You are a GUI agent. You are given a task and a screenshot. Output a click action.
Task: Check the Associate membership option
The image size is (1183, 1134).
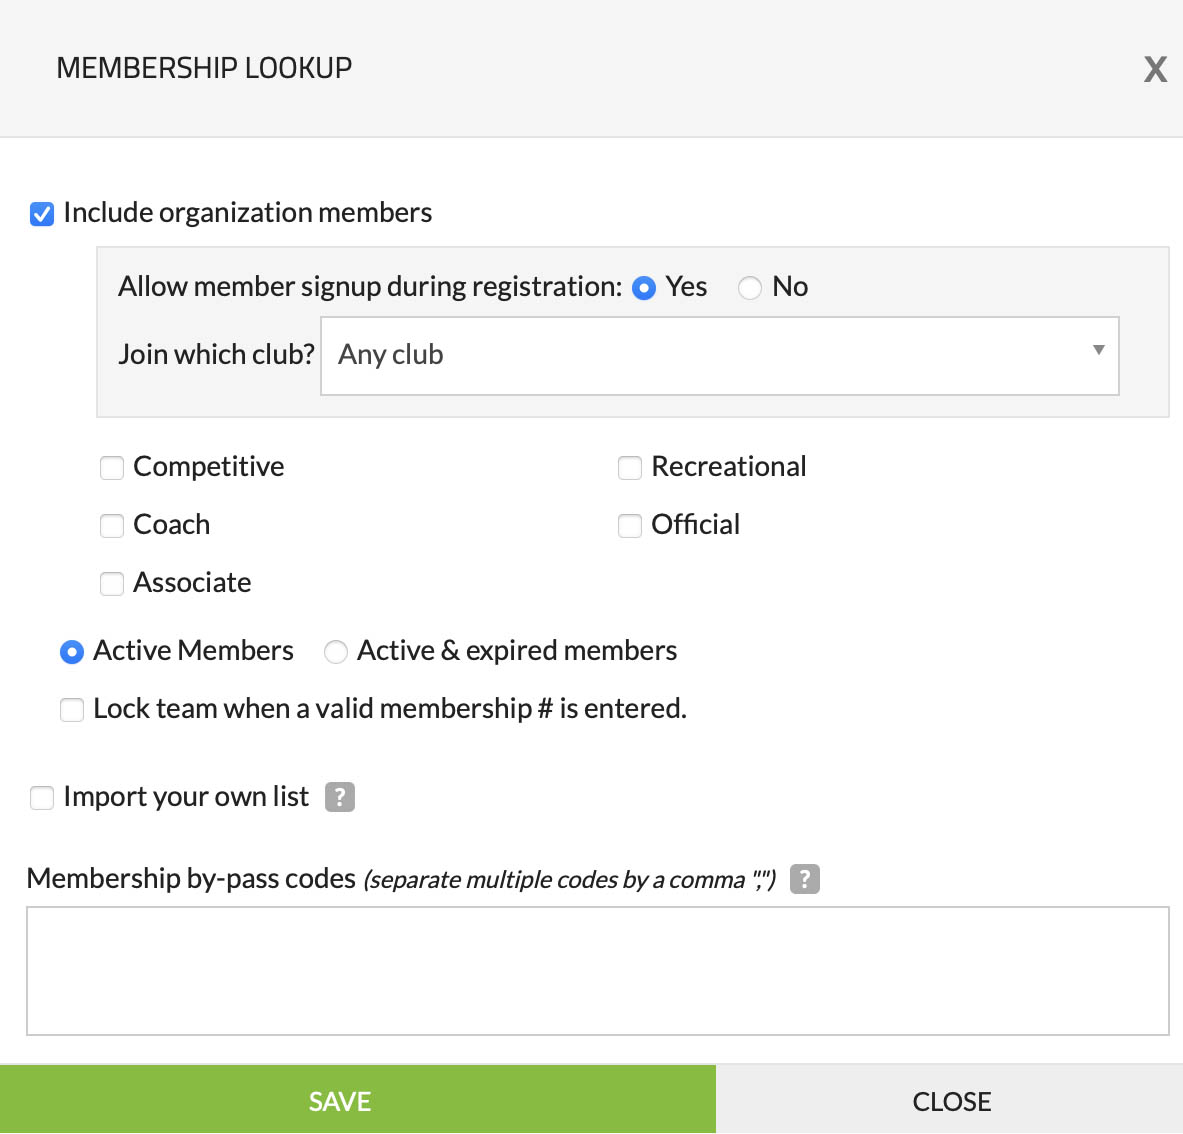pyautogui.click(x=112, y=584)
